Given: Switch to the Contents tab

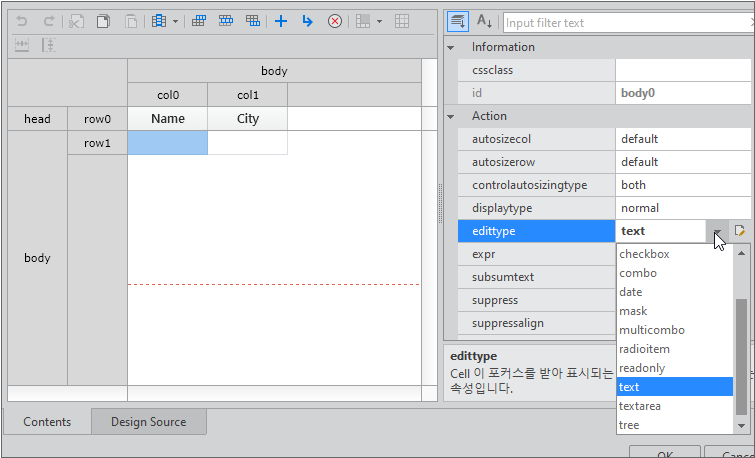Looking at the screenshot, I should click(47, 422).
